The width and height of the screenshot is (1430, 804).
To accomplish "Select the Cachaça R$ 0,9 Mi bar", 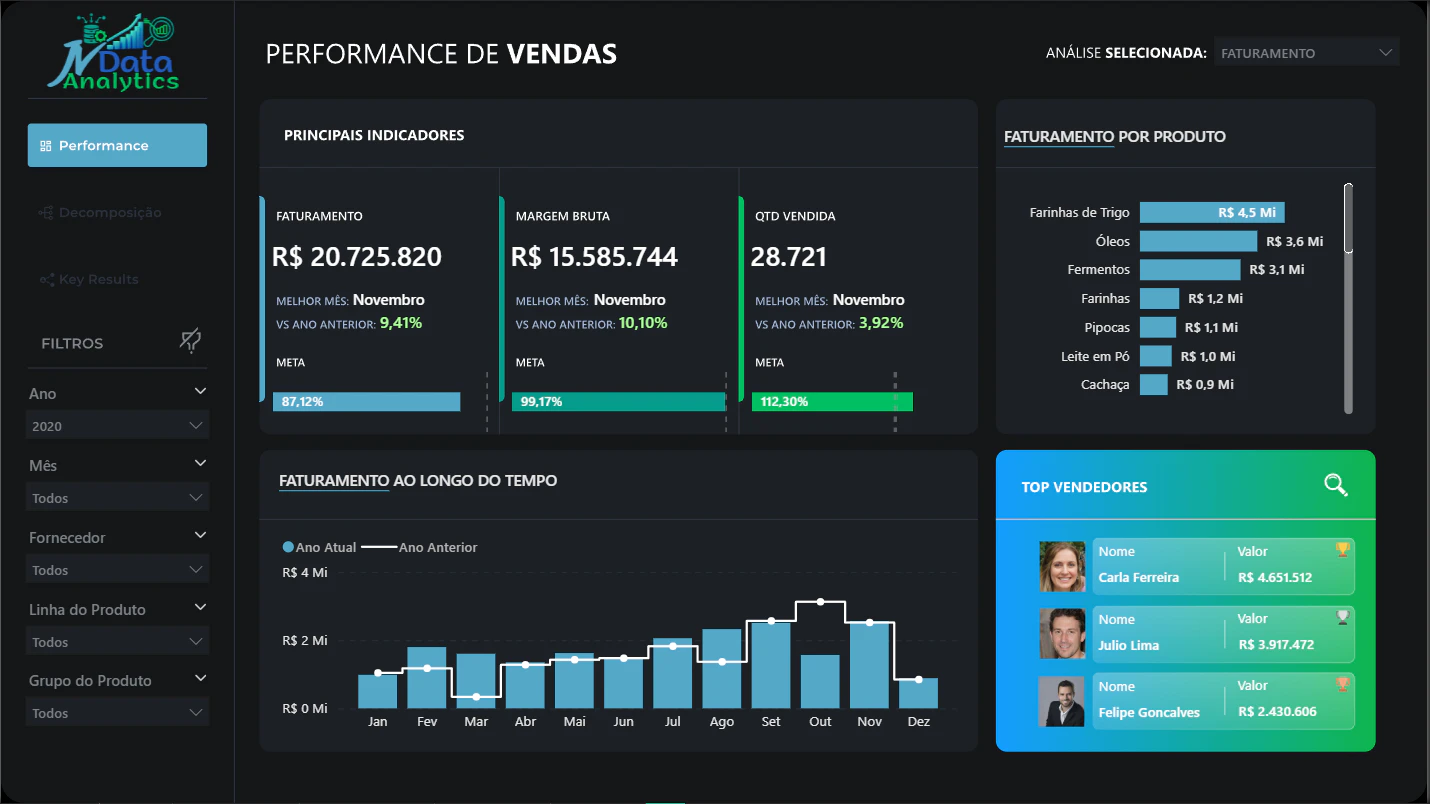I will point(1154,384).
